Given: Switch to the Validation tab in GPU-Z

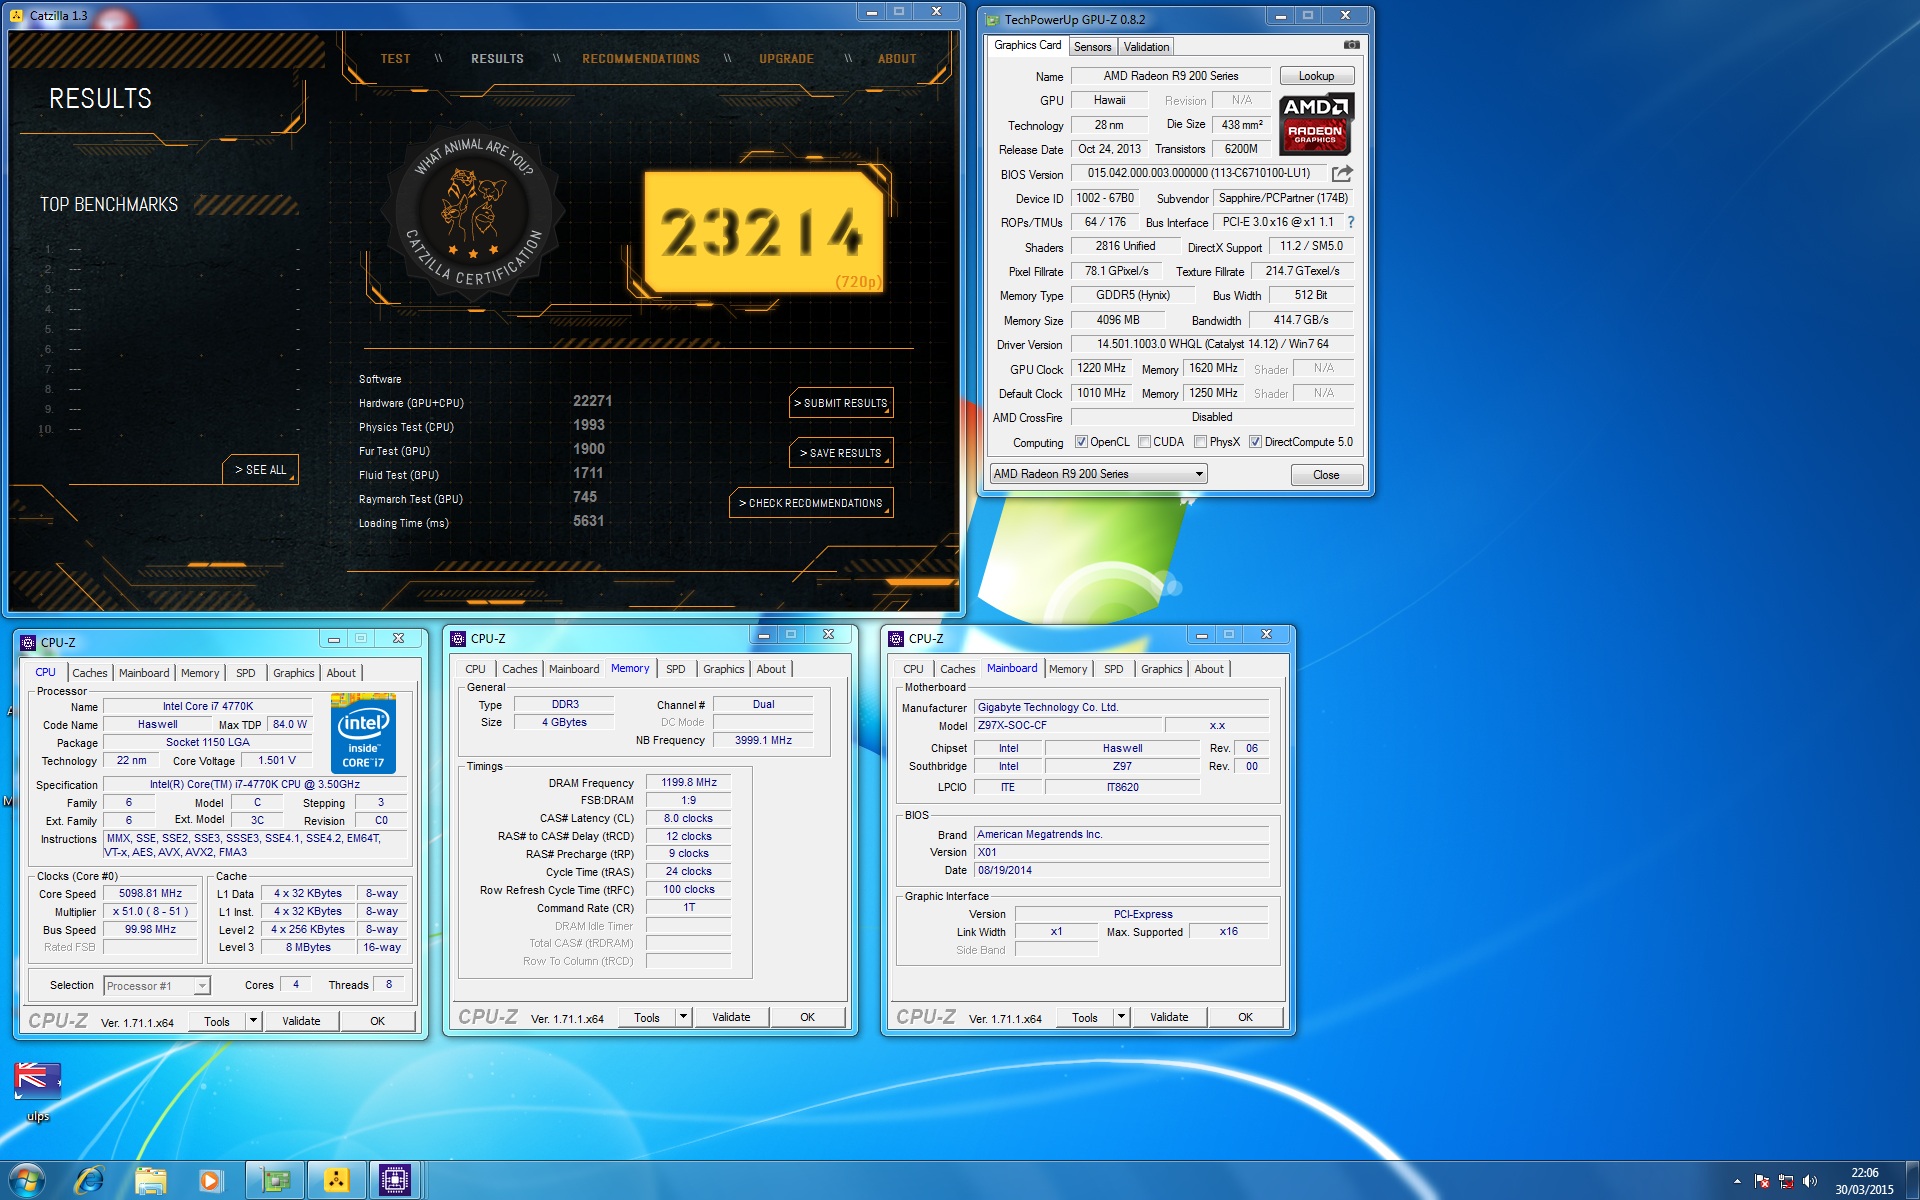Looking at the screenshot, I should pyautogui.click(x=1146, y=47).
